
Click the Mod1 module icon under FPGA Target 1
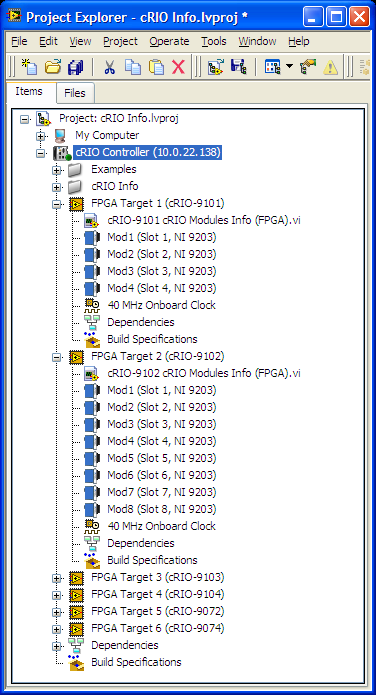(x=92, y=238)
